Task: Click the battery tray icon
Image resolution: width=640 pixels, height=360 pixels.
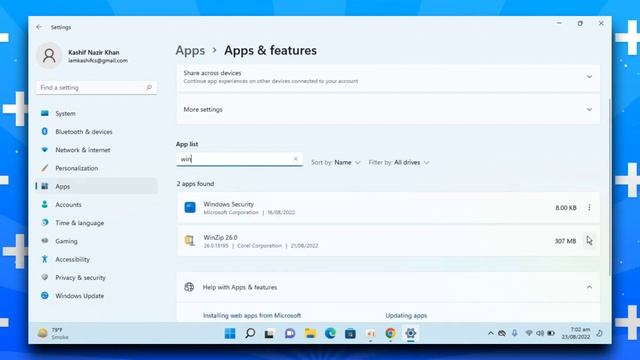Action: 551,333
